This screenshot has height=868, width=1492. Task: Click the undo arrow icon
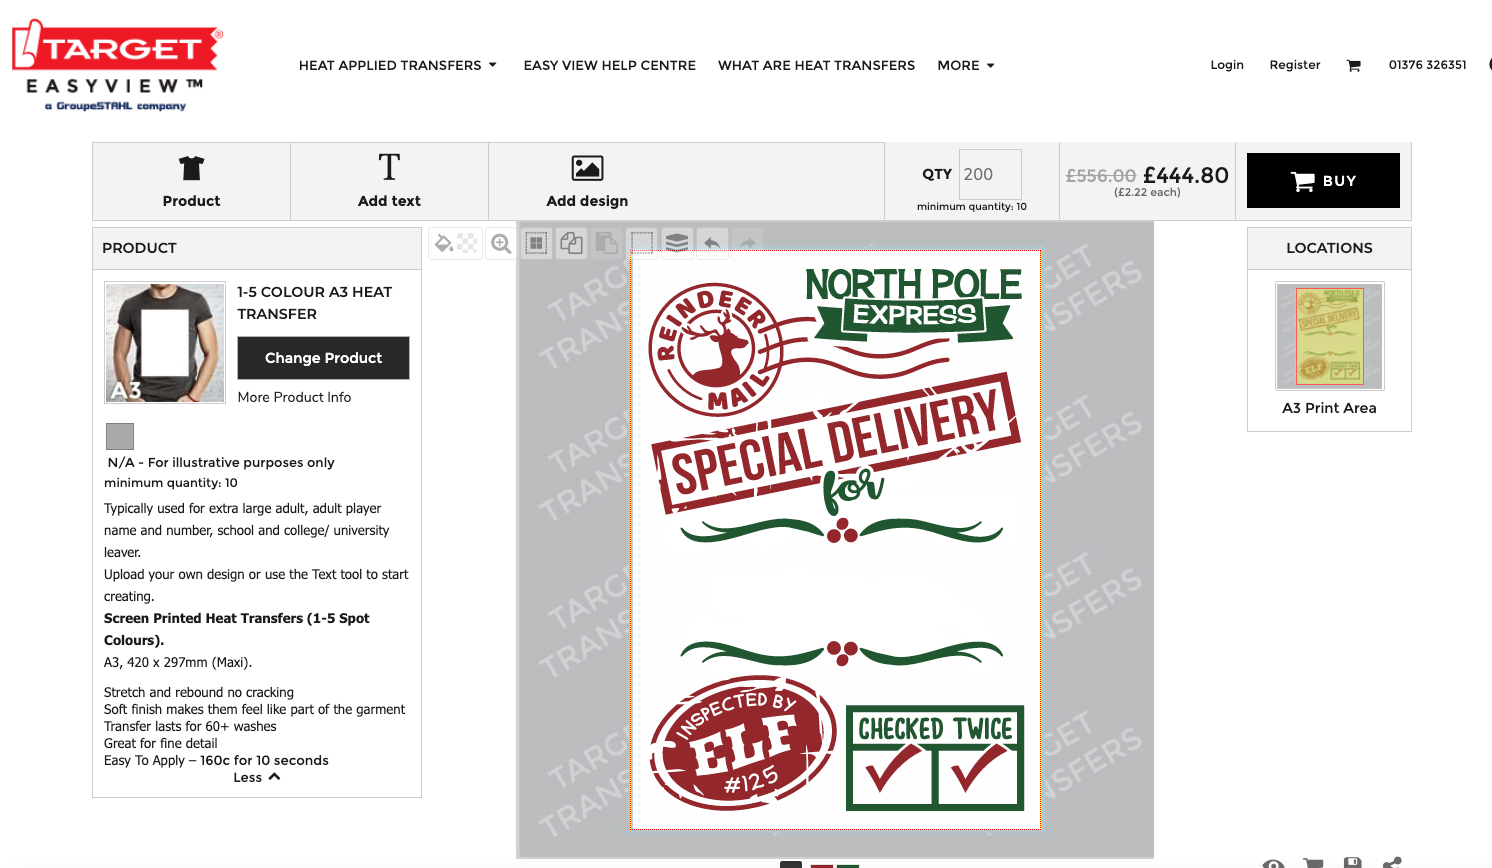click(x=712, y=243)
